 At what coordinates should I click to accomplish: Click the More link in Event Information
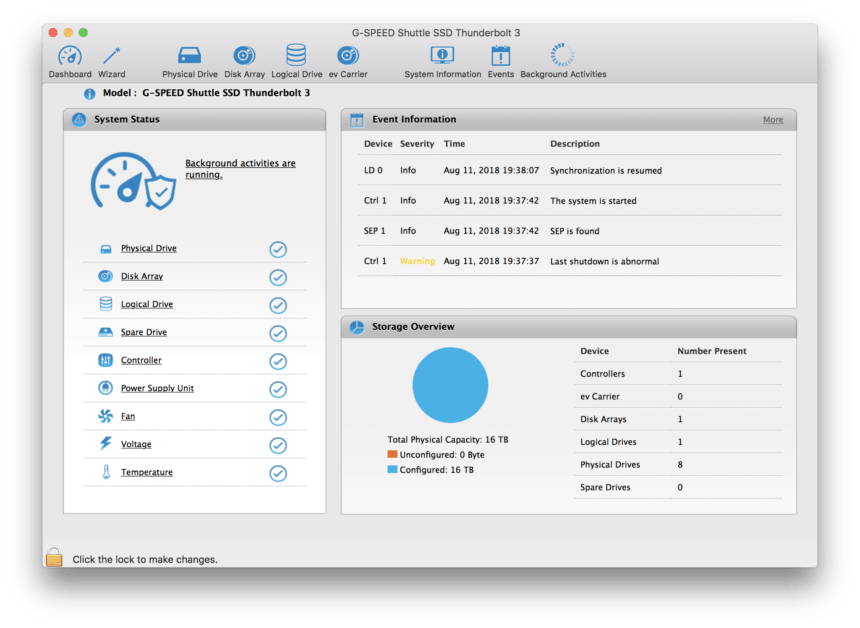tap(772, 120)
